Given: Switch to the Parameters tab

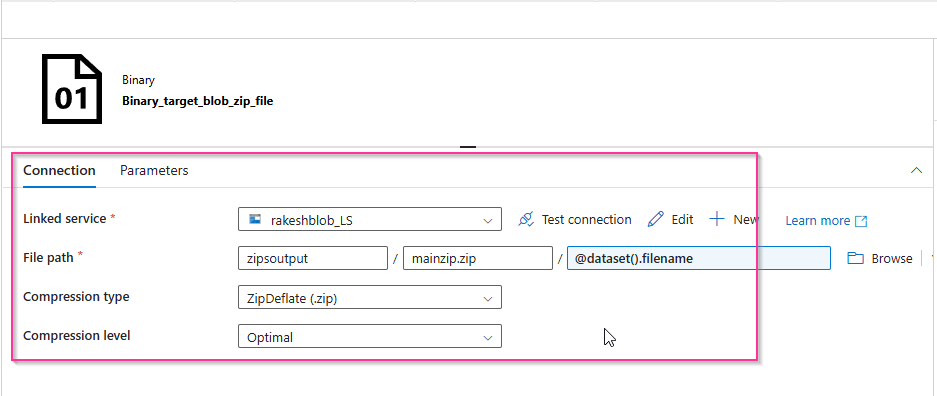Looking at the screenshot, I should (x=154, y=170).
